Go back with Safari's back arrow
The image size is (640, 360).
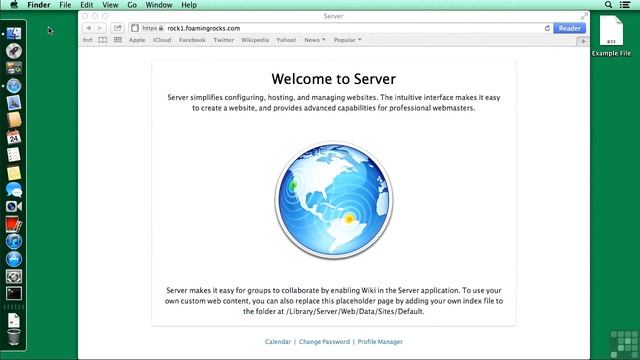(89, 28)
